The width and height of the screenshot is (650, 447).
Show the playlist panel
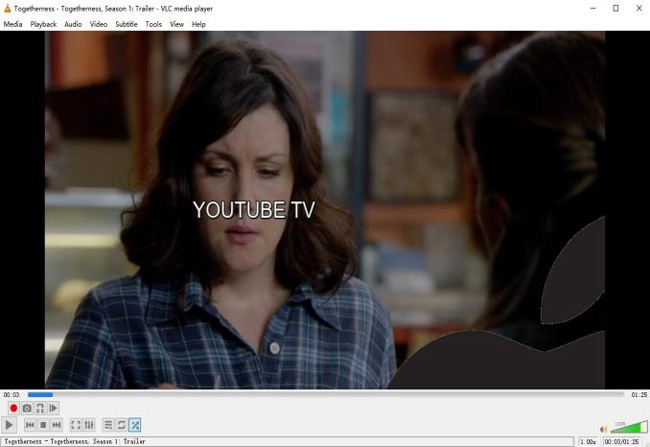(x=108, y=425)
